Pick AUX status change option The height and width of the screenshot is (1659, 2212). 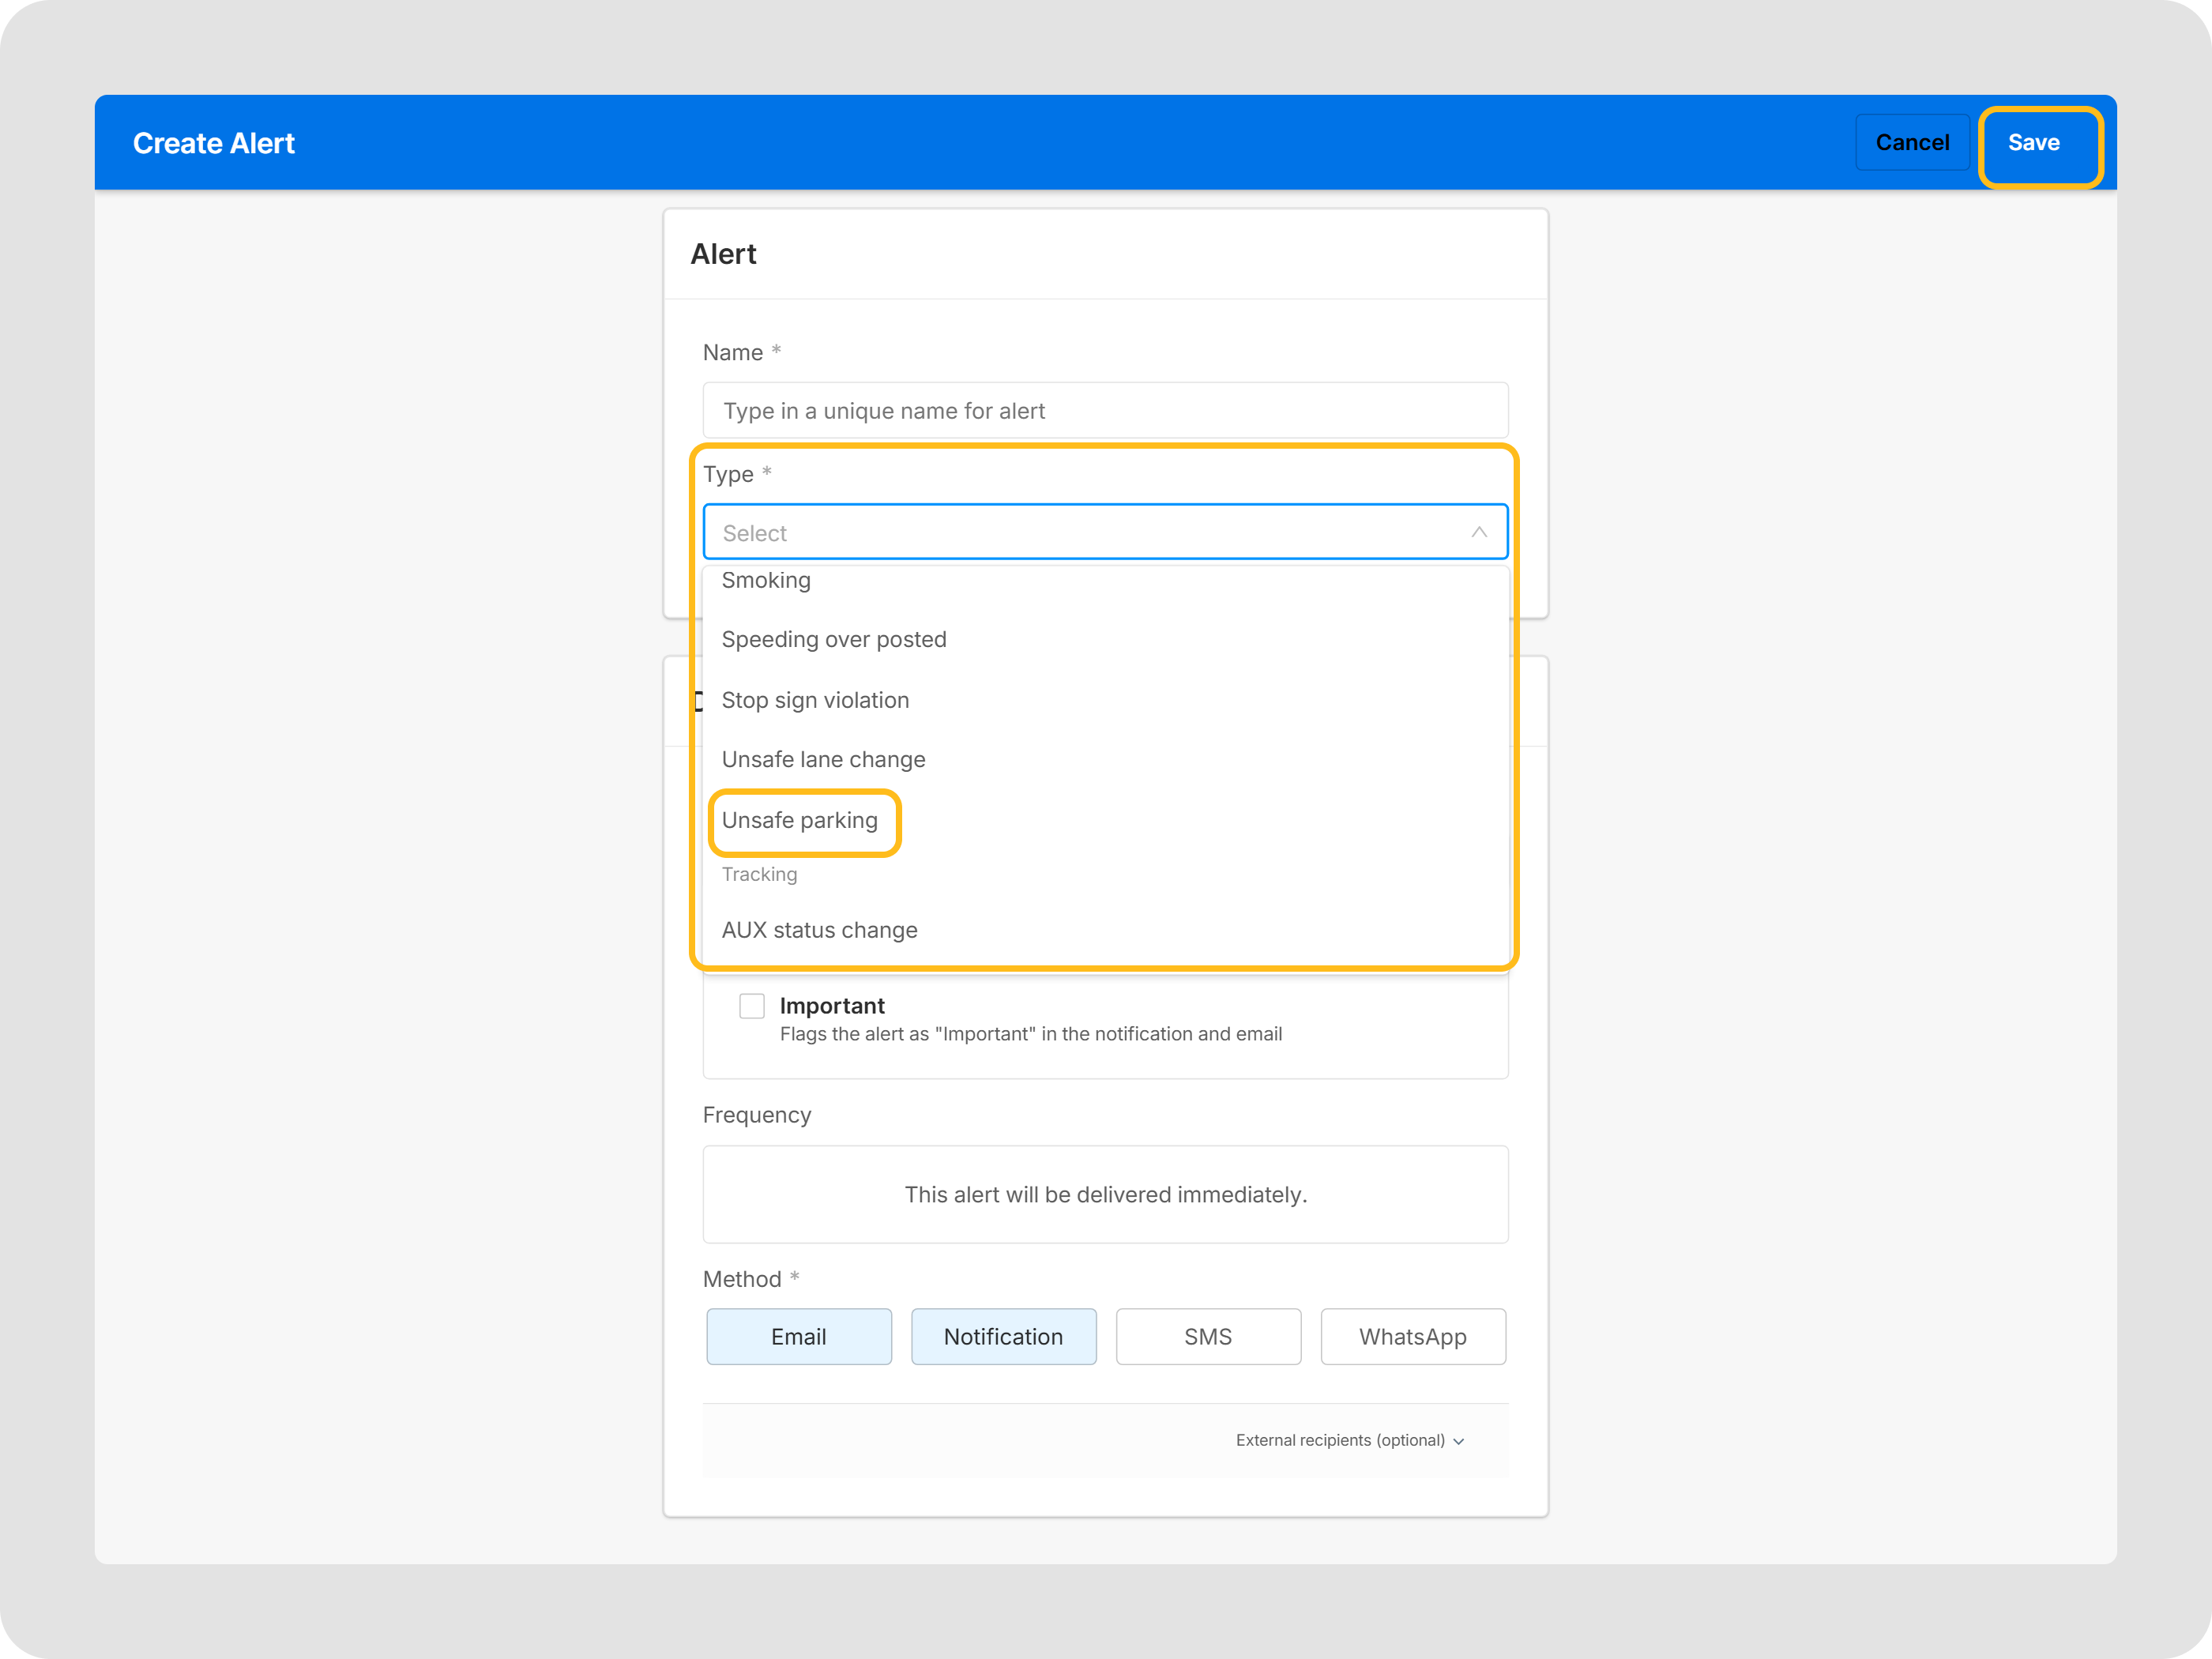pos(819,930)
